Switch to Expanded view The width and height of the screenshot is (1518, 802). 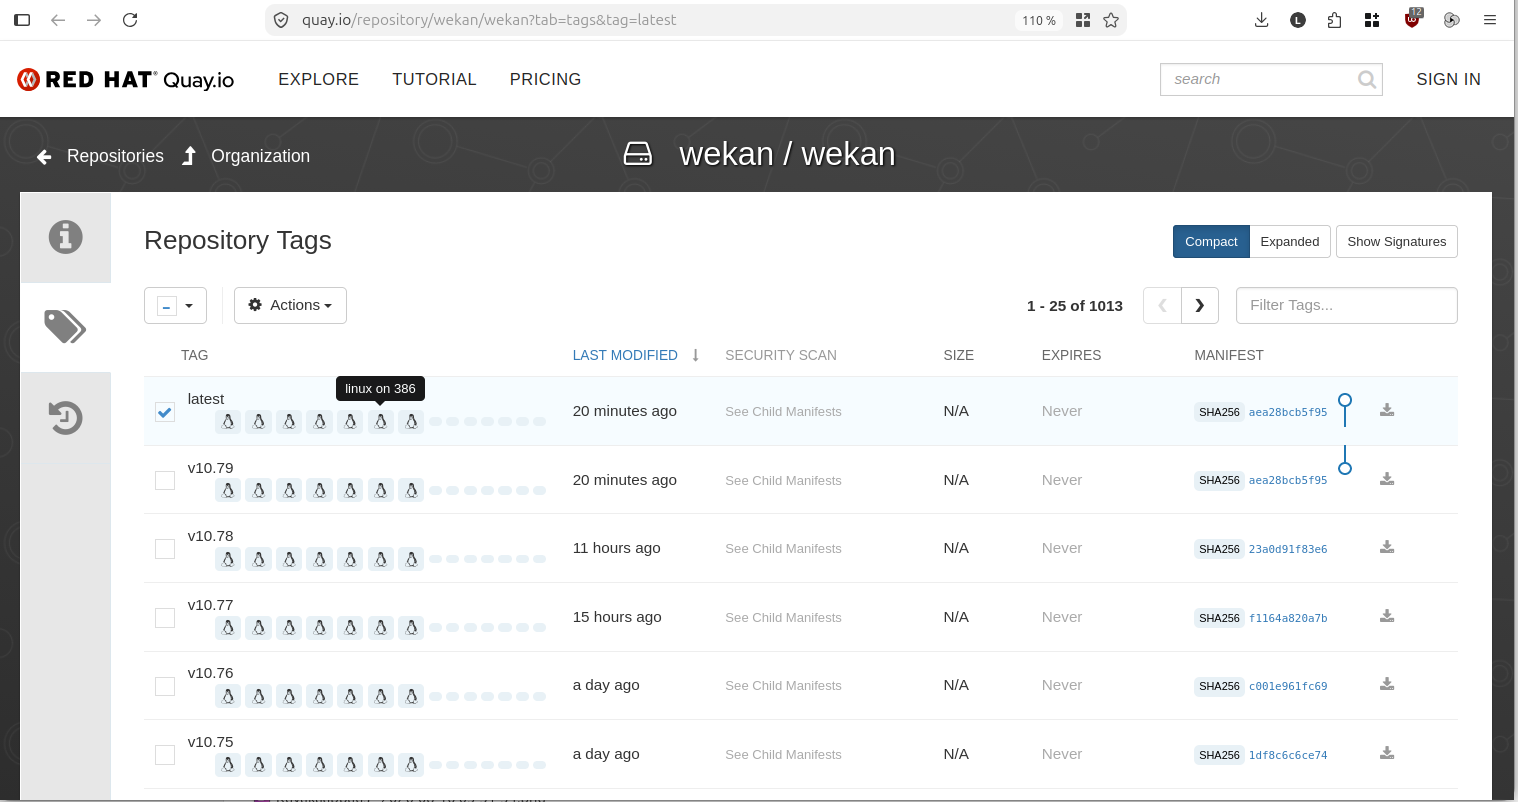(1290, 242)
